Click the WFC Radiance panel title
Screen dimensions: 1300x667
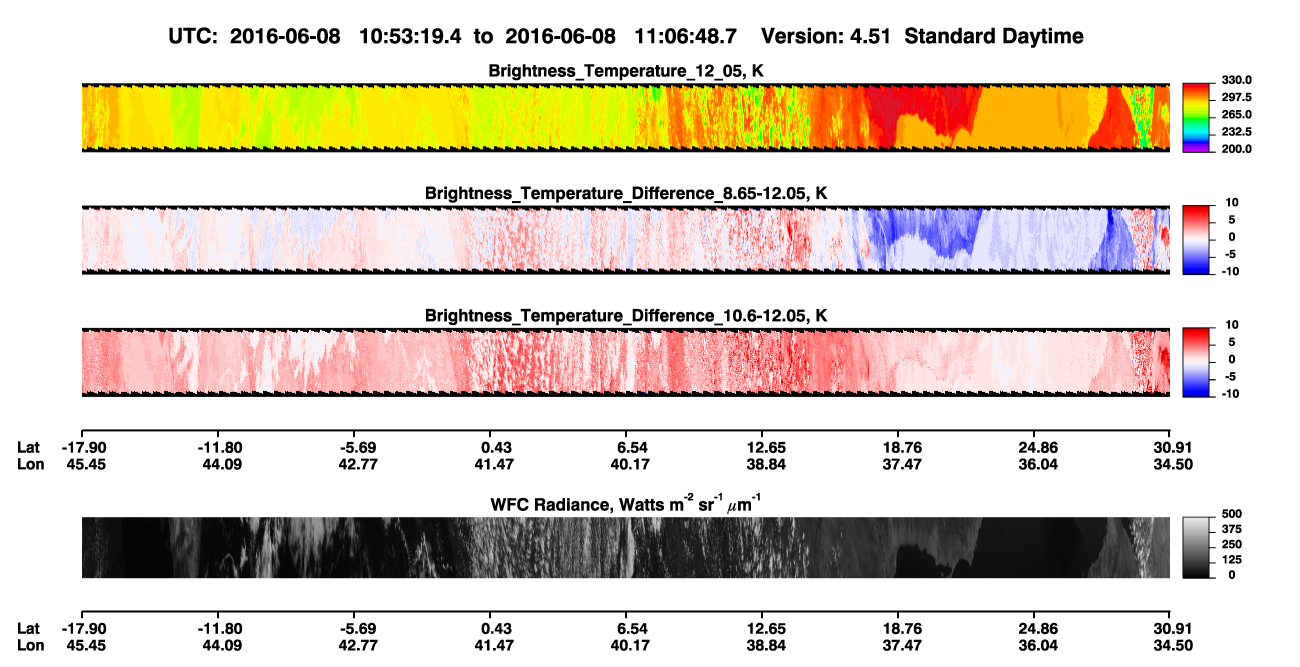(x=626, y=502)
